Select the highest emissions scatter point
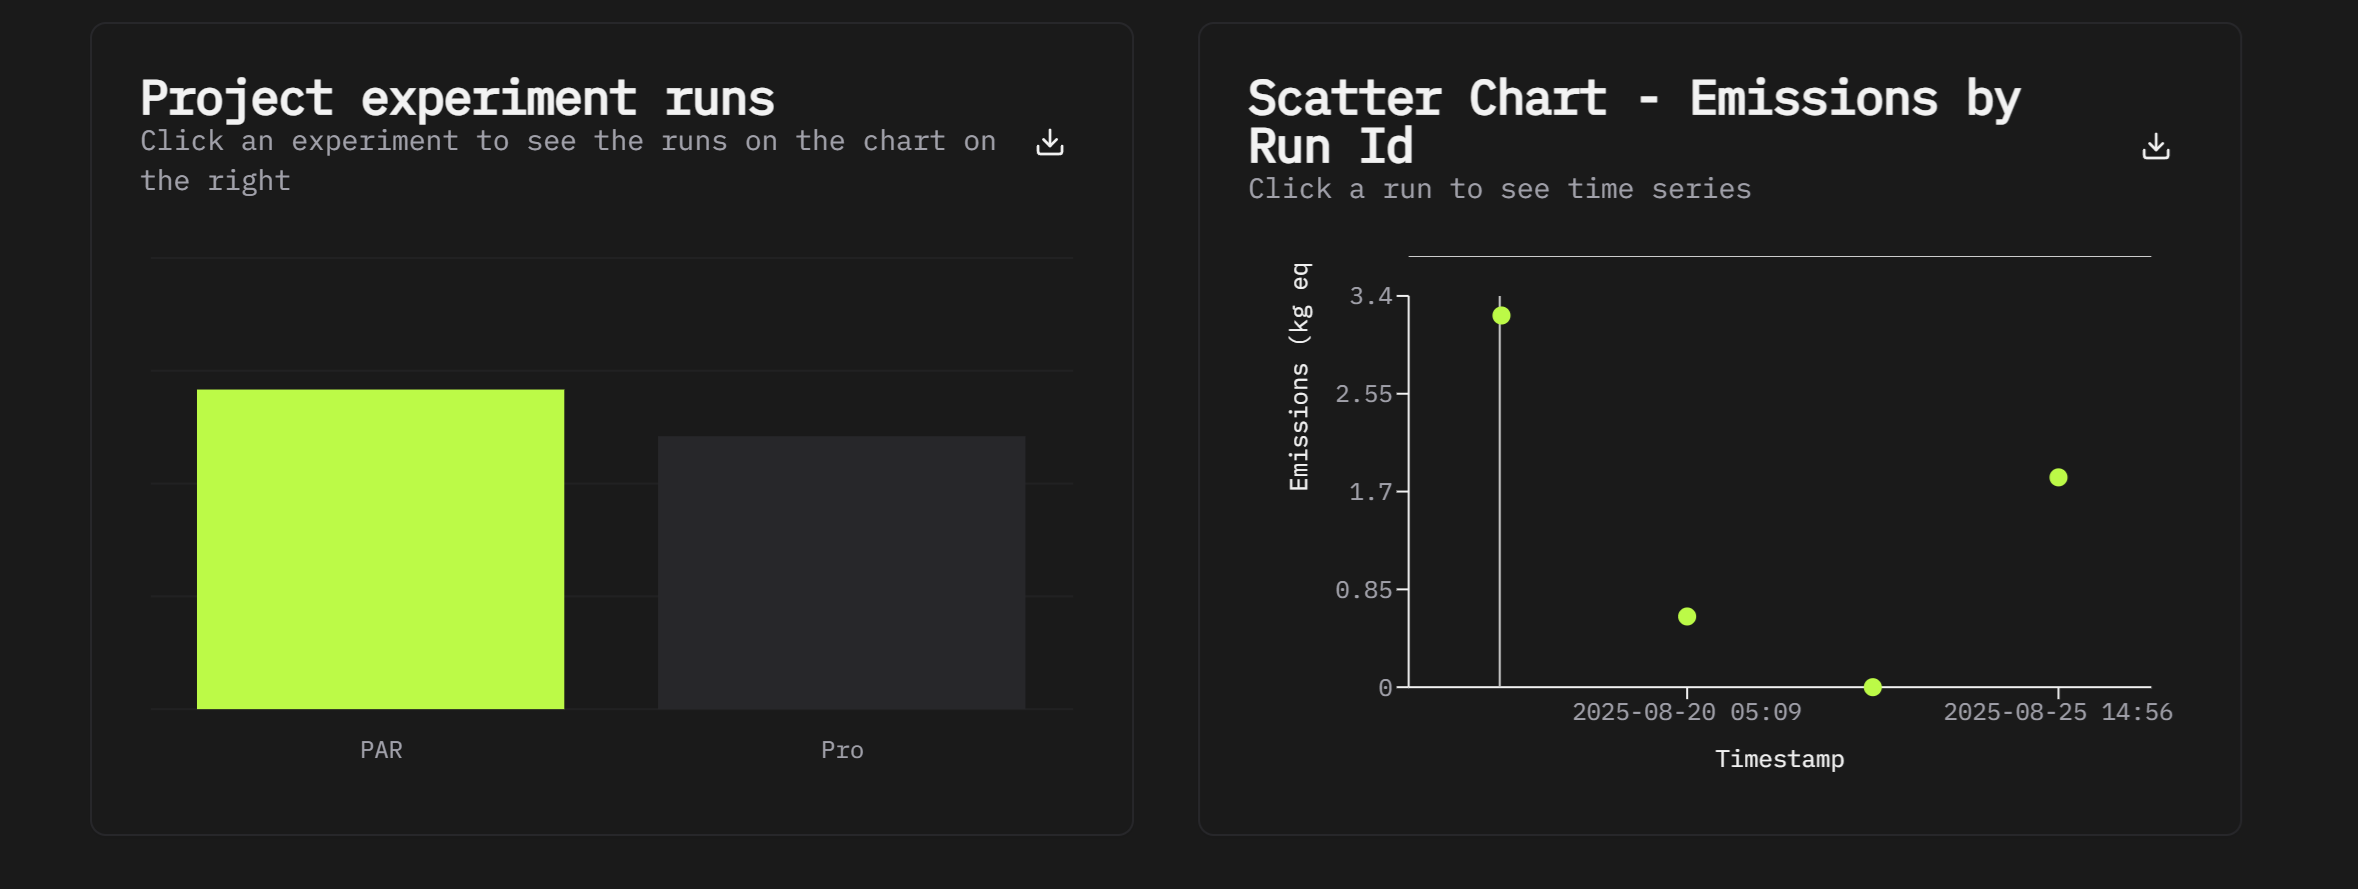The width and height of the screenshot is (2358, 889). 1501,316
